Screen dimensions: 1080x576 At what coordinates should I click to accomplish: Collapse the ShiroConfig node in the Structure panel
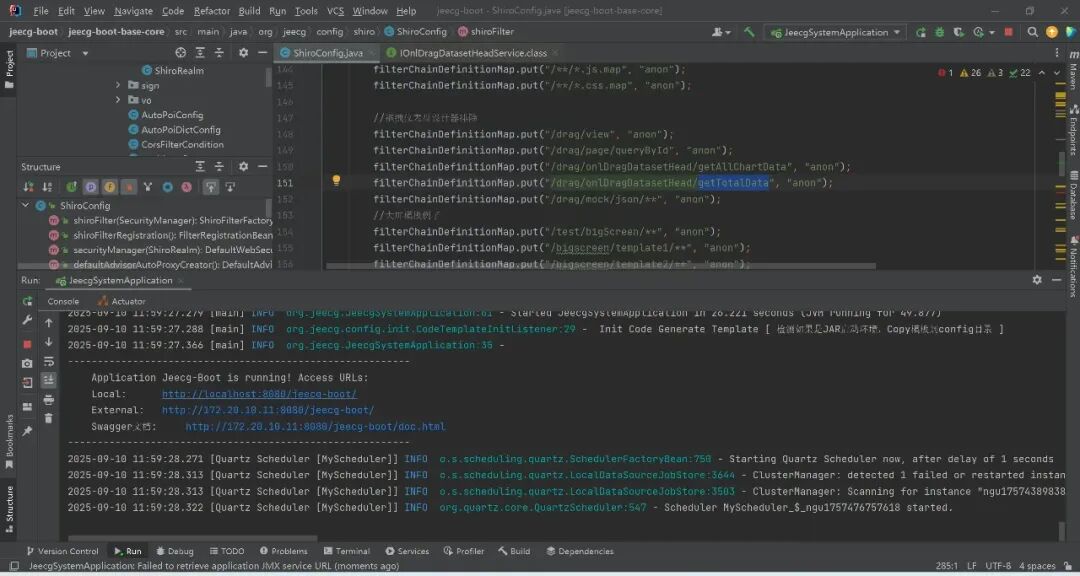tap(26, 205)
